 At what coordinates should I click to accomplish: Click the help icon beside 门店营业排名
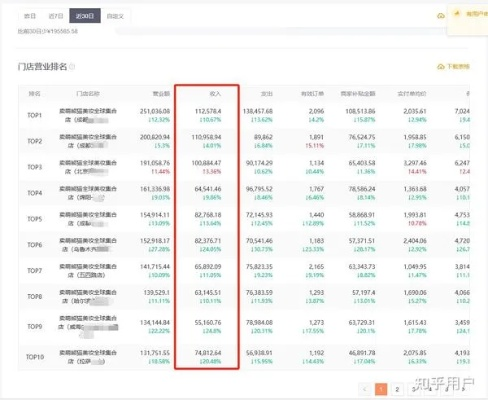point(72,67)
